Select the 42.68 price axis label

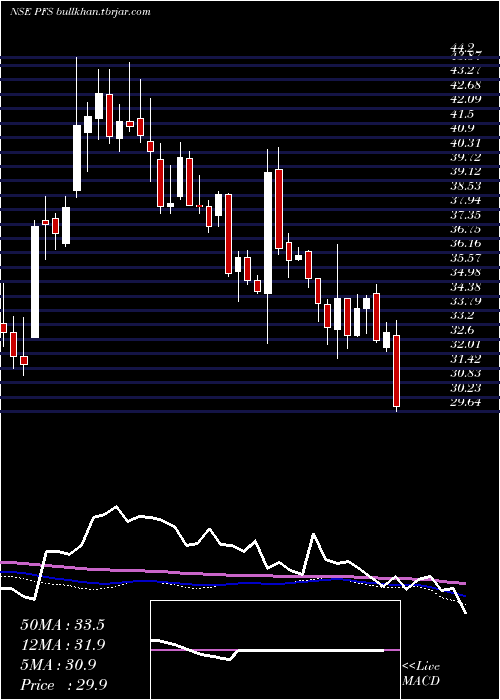coord(465,85)
